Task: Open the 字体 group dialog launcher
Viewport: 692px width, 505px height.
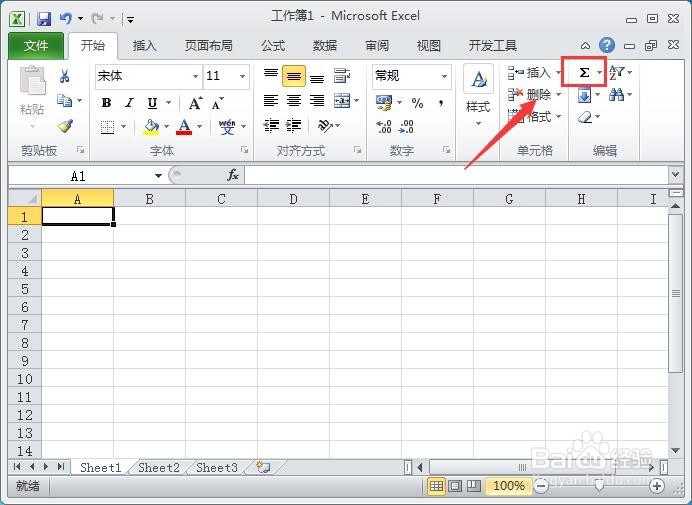Action: pos(244,150)
